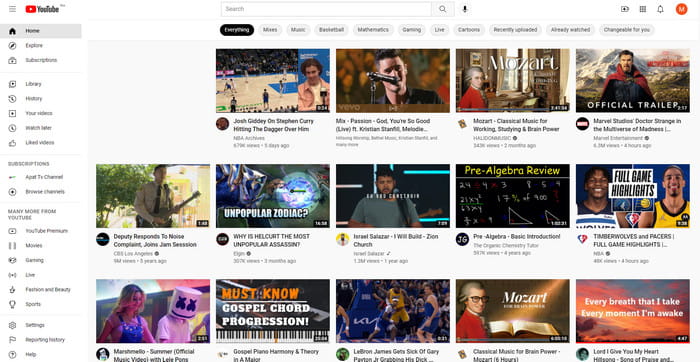Select the Music filter chip

click(298, 30)
